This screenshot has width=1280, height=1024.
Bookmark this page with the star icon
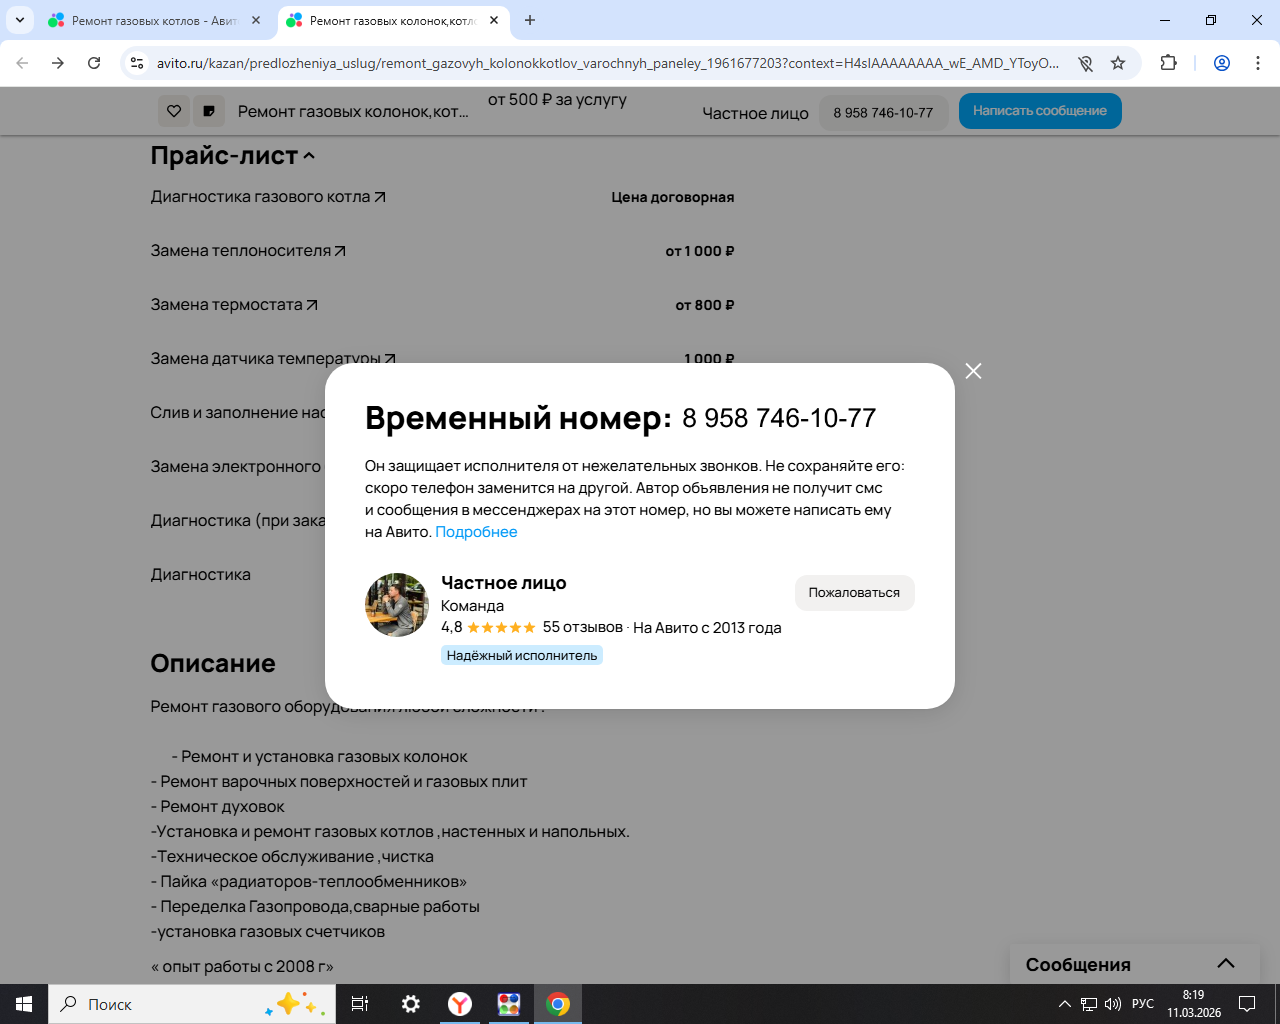1118,63
